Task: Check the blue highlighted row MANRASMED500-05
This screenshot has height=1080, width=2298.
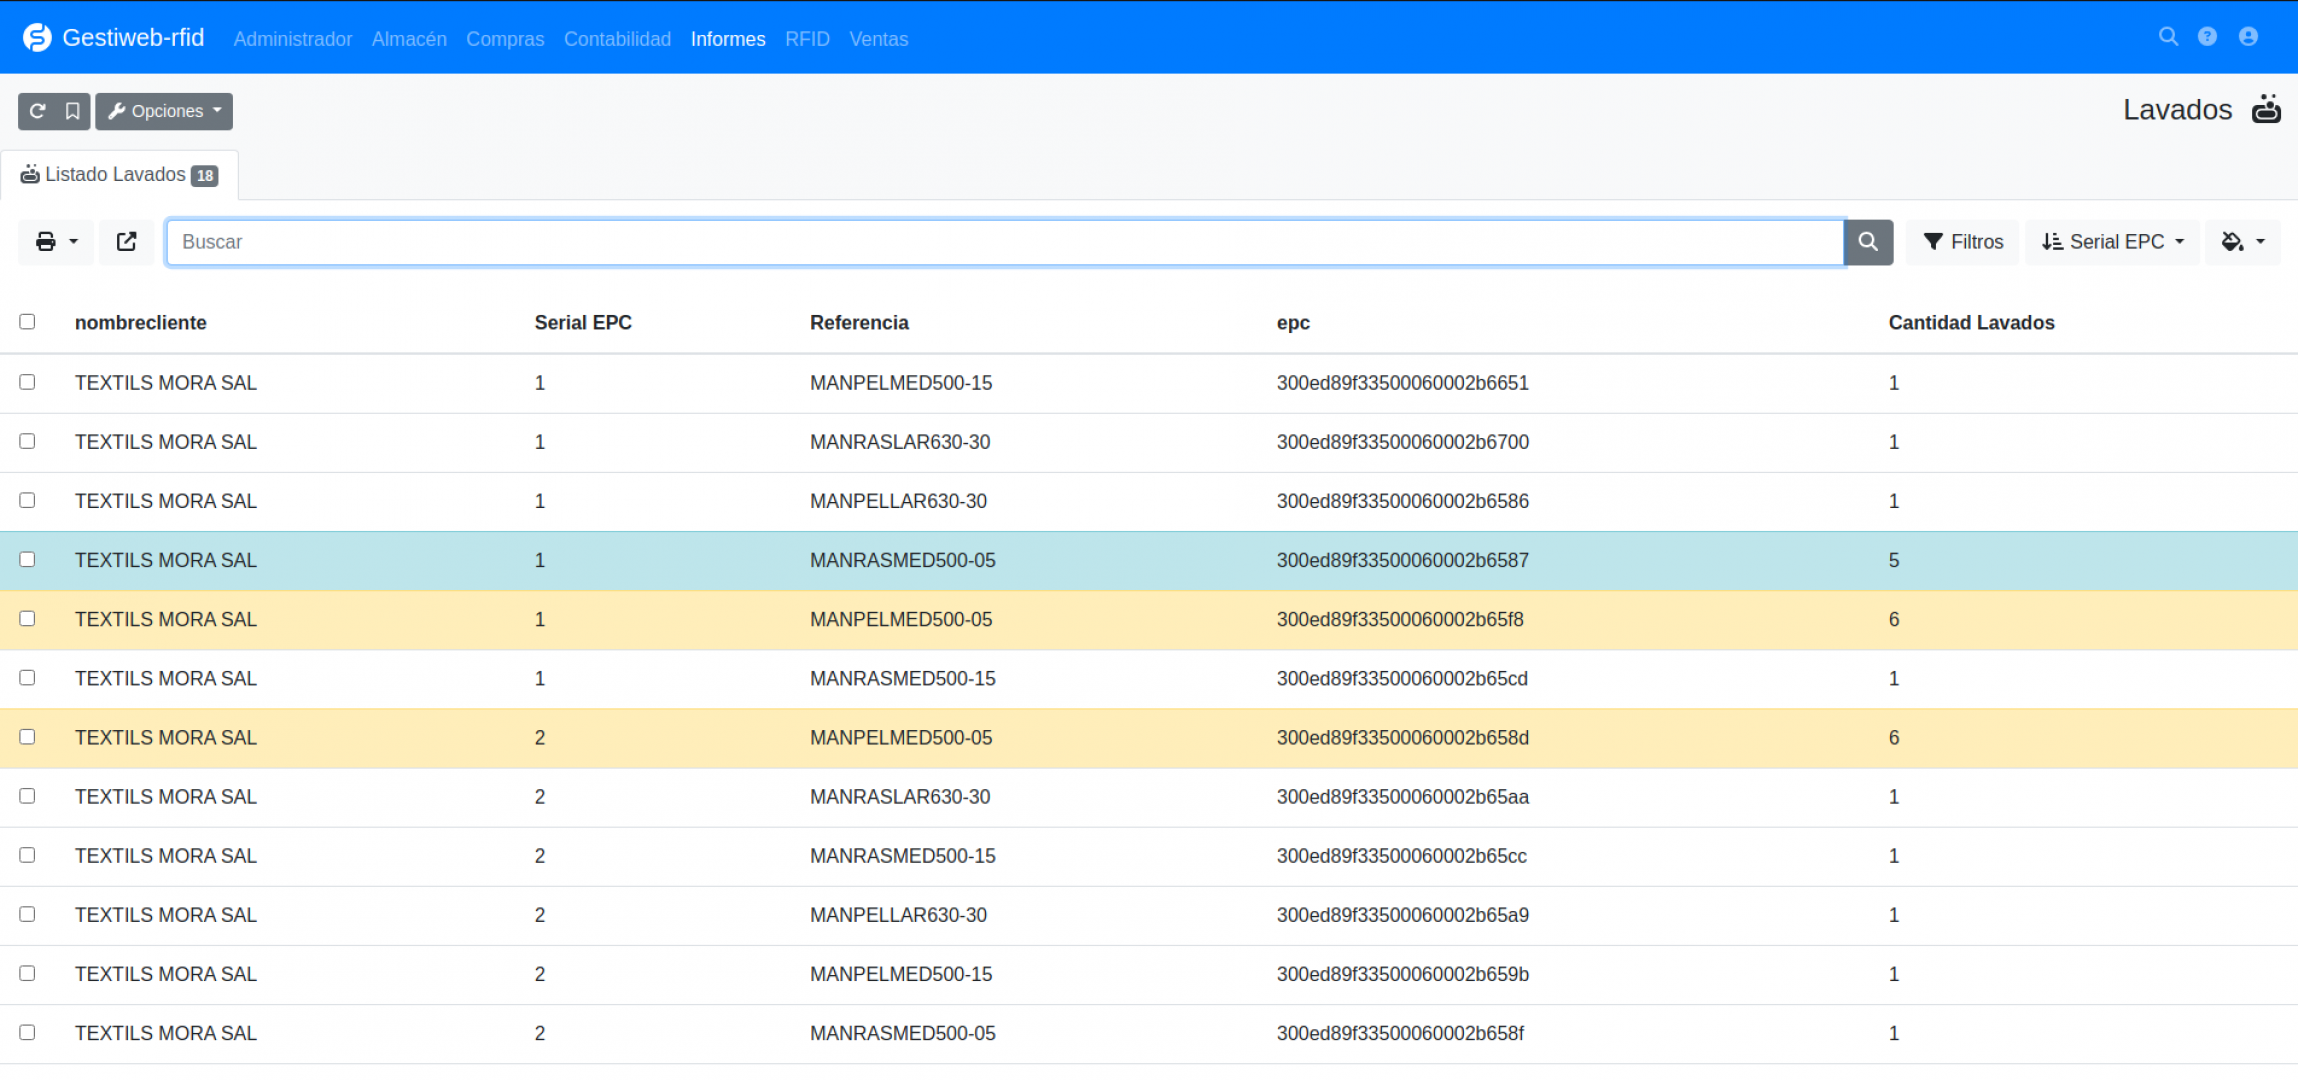Action: coord(27,559)
